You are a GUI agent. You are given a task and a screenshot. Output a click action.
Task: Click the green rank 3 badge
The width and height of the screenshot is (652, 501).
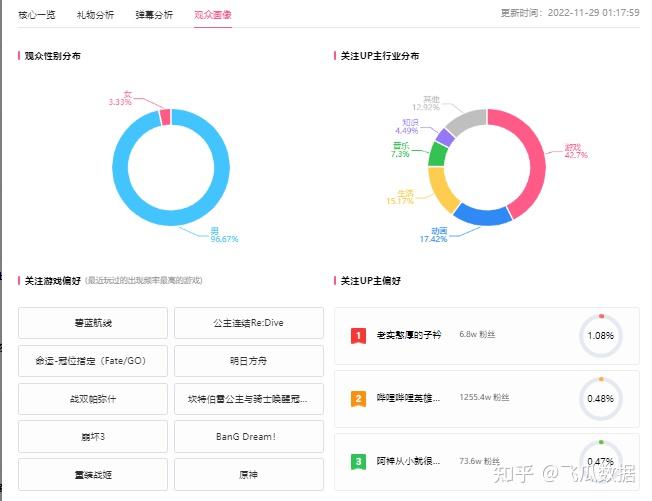(x=358, y=462)
